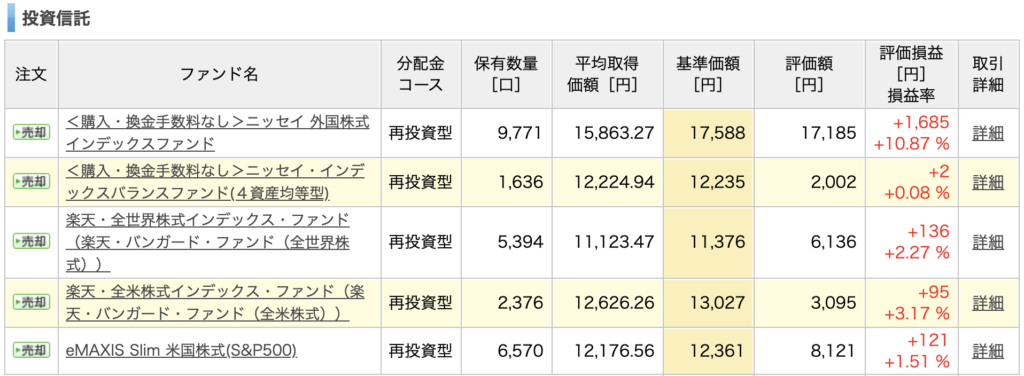Click 売却 button for ニッセイ インデックスバランスファンド
The height and width of the screenshot is (376, 1024).
31,181
